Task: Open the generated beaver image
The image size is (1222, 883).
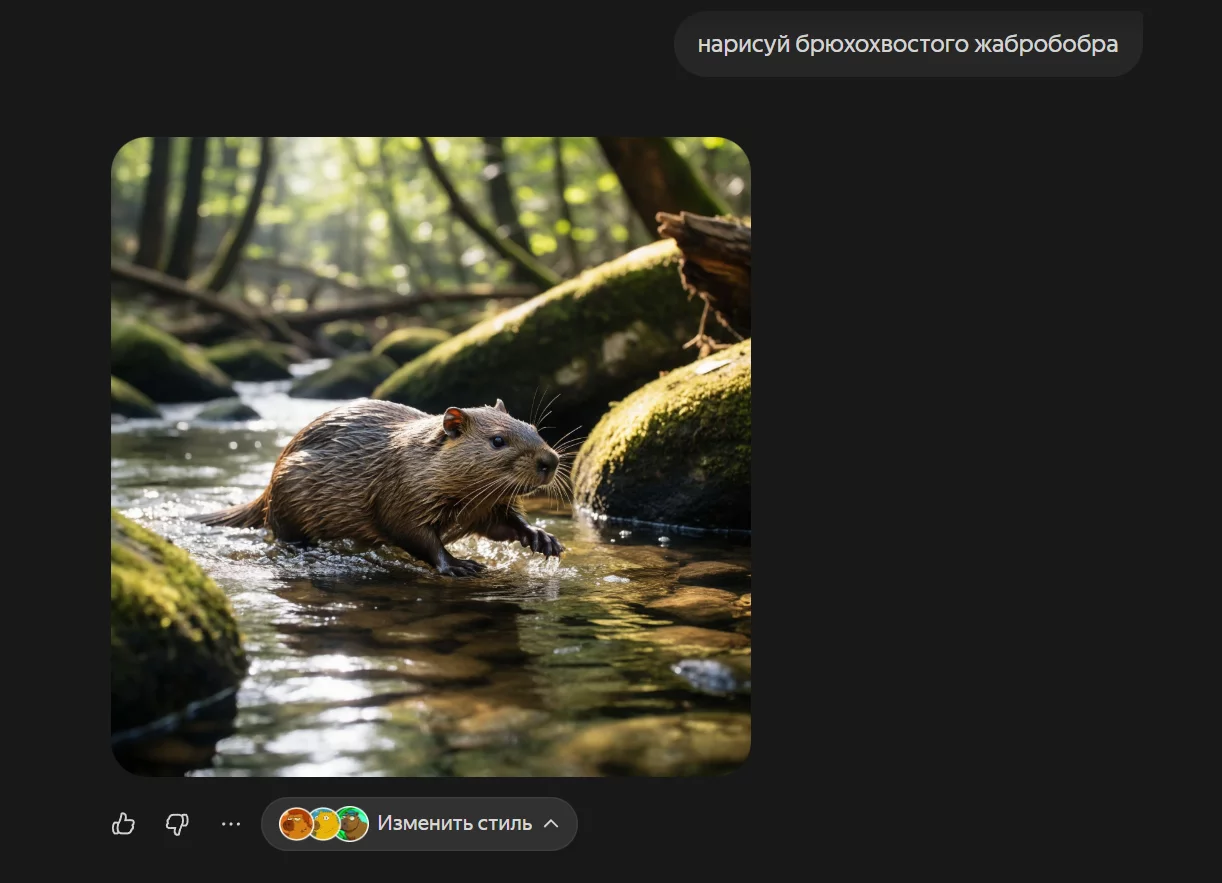Action: point(430,456)
